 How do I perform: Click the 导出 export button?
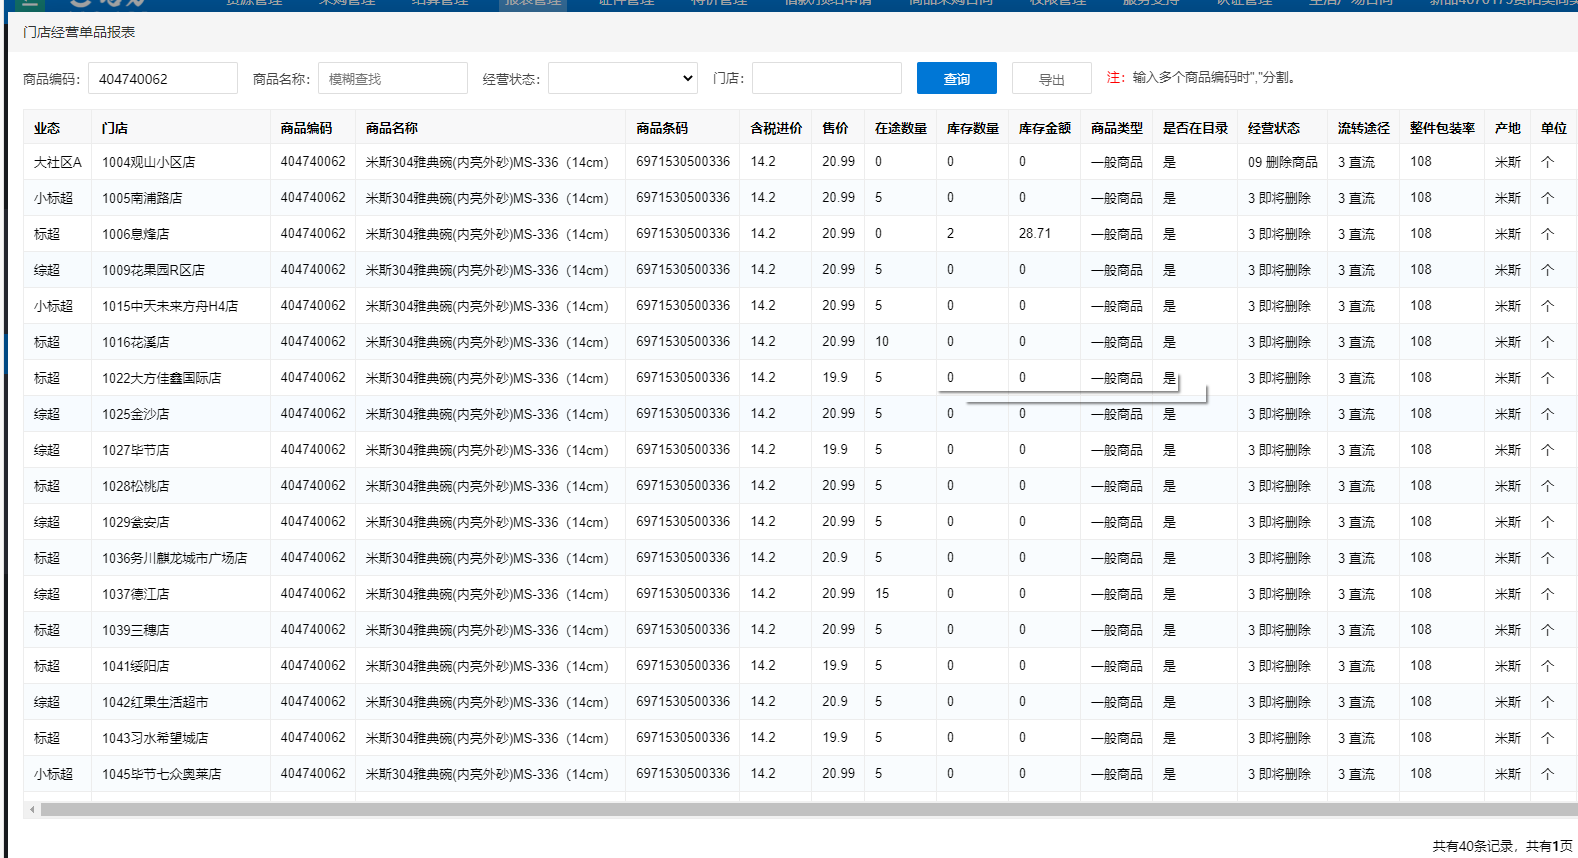[1051, 78]
